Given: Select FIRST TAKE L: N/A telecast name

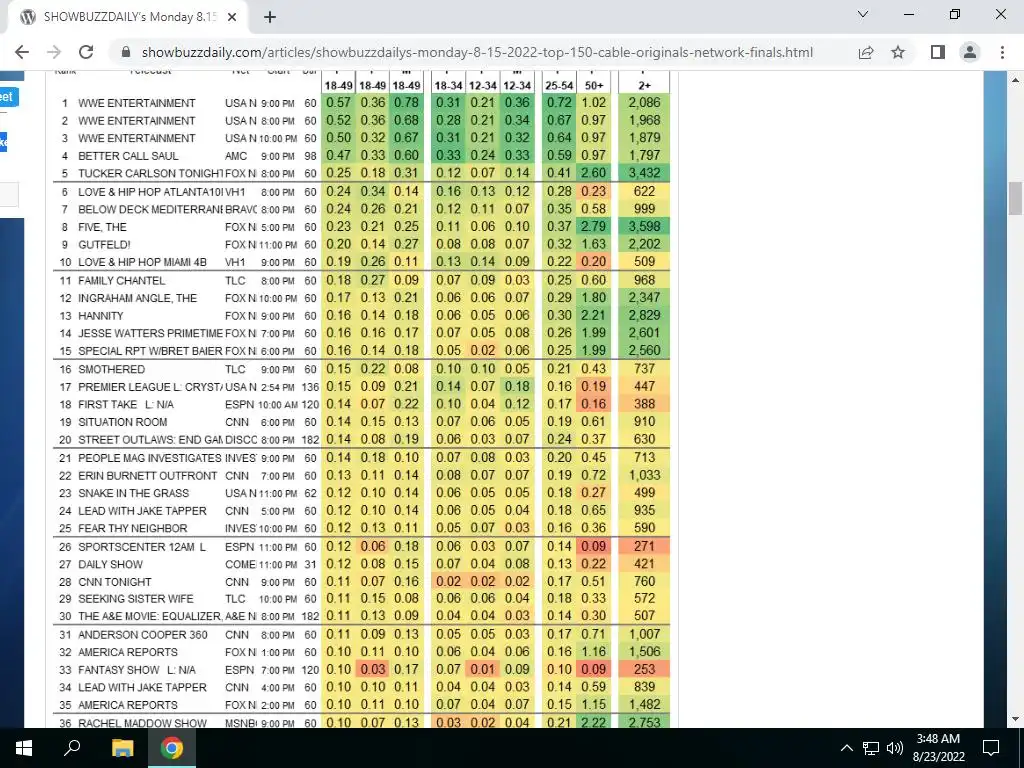Looking at the screenshot, I should 126,405.
